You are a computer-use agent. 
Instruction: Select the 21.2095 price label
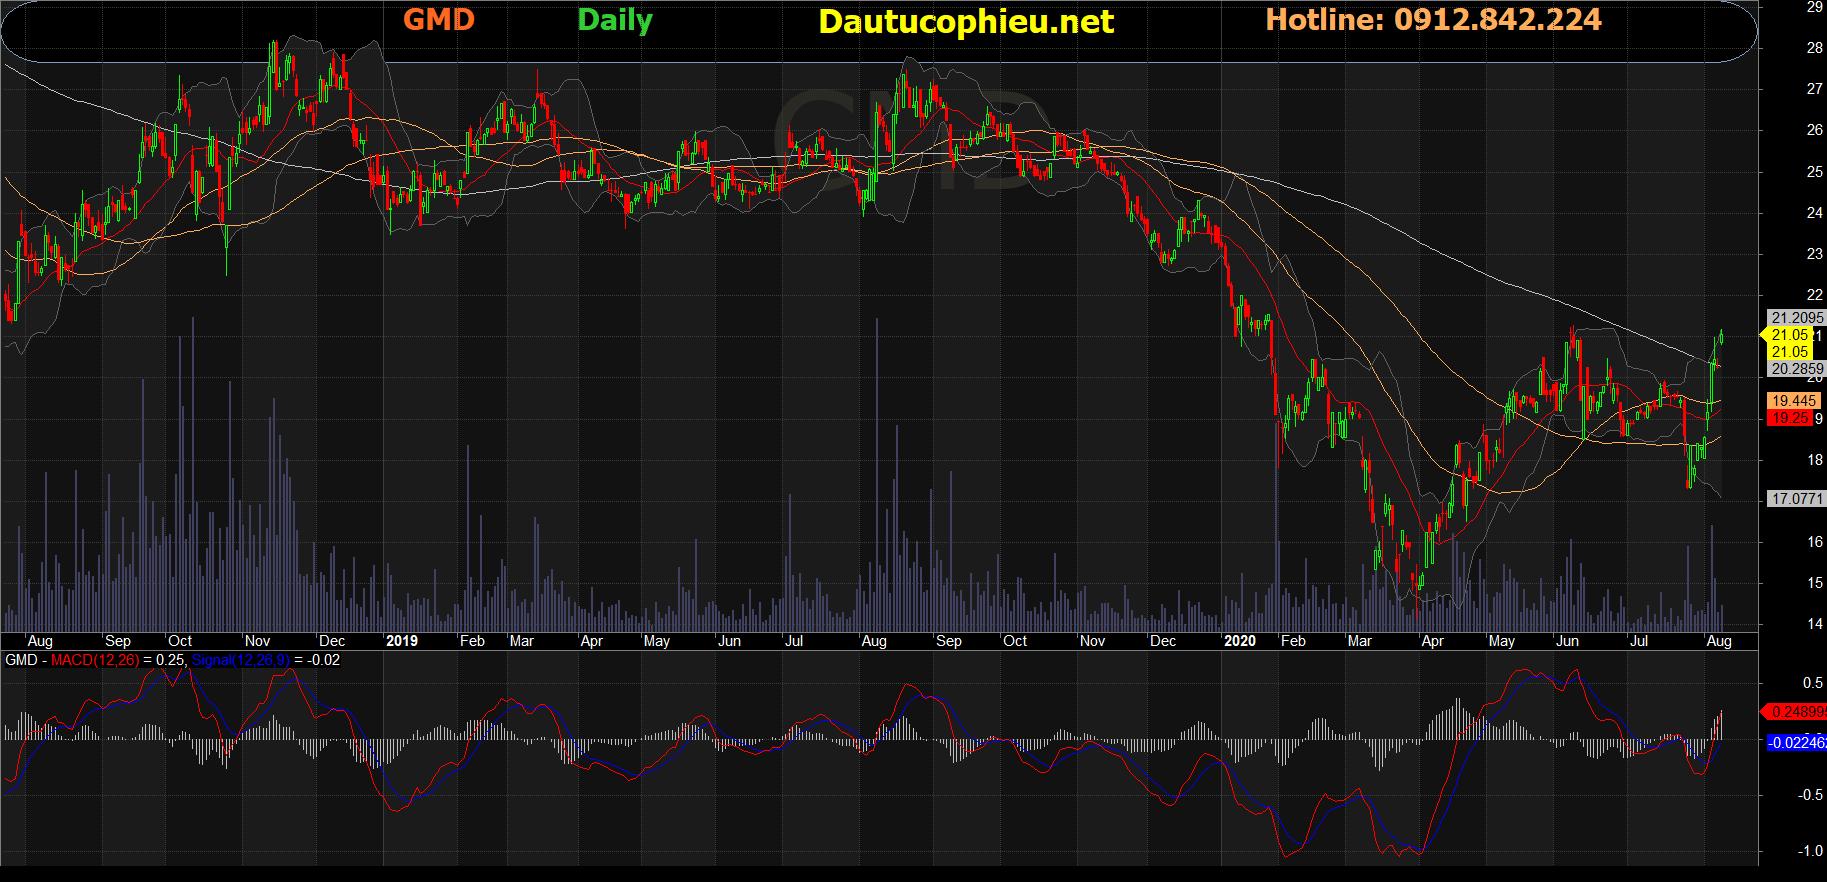pos(1797,317)
